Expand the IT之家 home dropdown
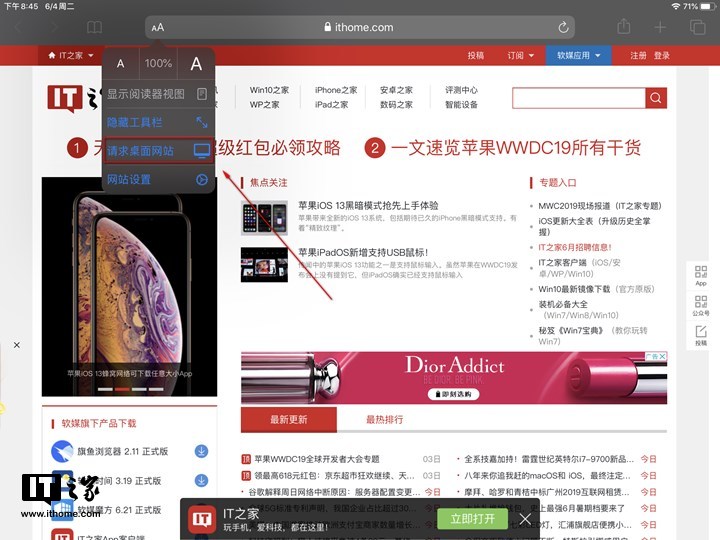720x540 pixels. click(71, 56)
